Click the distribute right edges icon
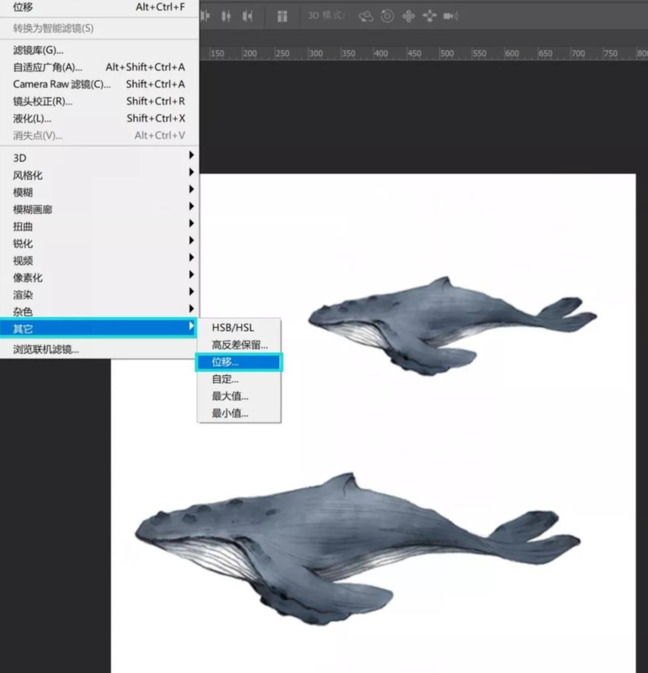Viewport: 648px width, 673px height. tap(247, 16)
